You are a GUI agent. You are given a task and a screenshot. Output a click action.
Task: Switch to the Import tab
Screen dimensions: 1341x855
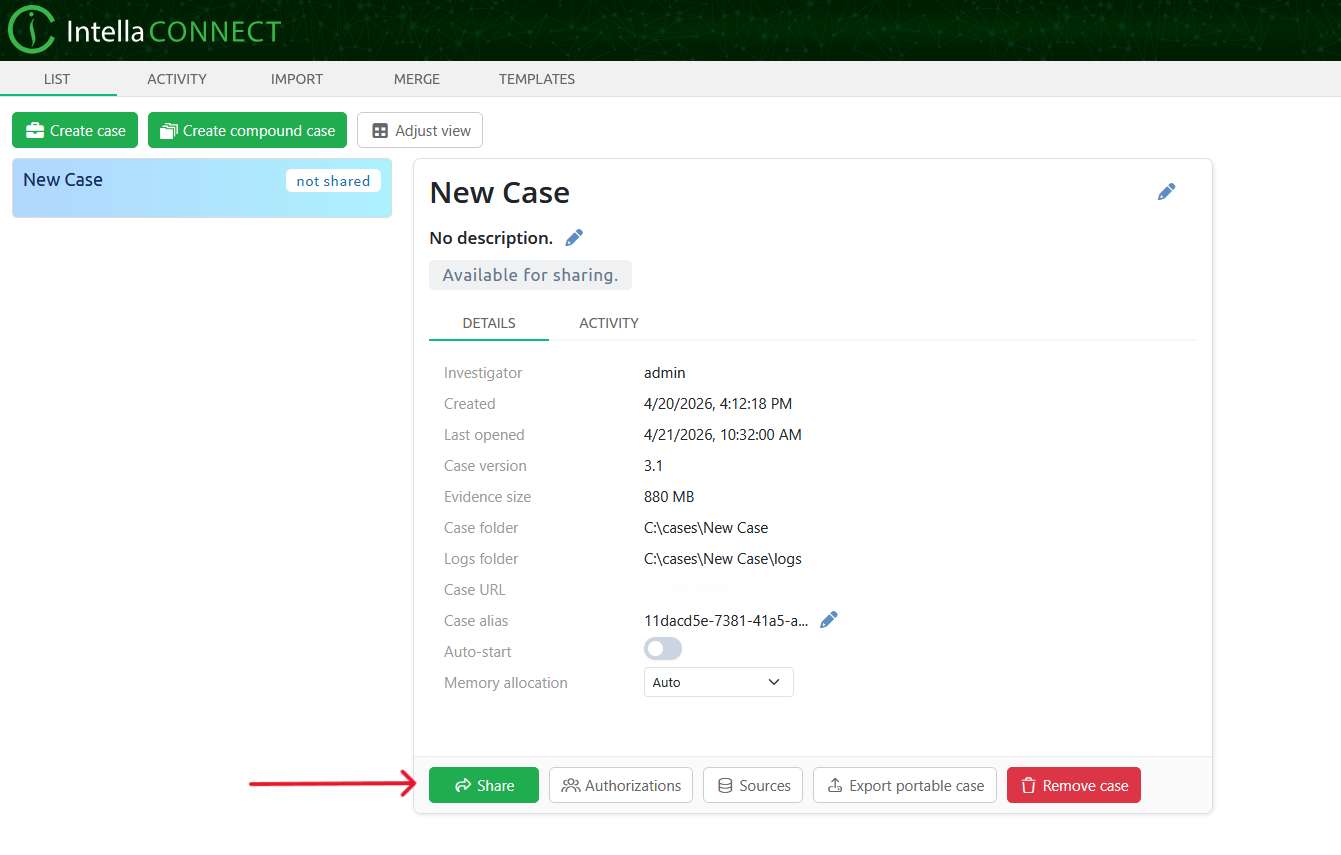point(297,79)
